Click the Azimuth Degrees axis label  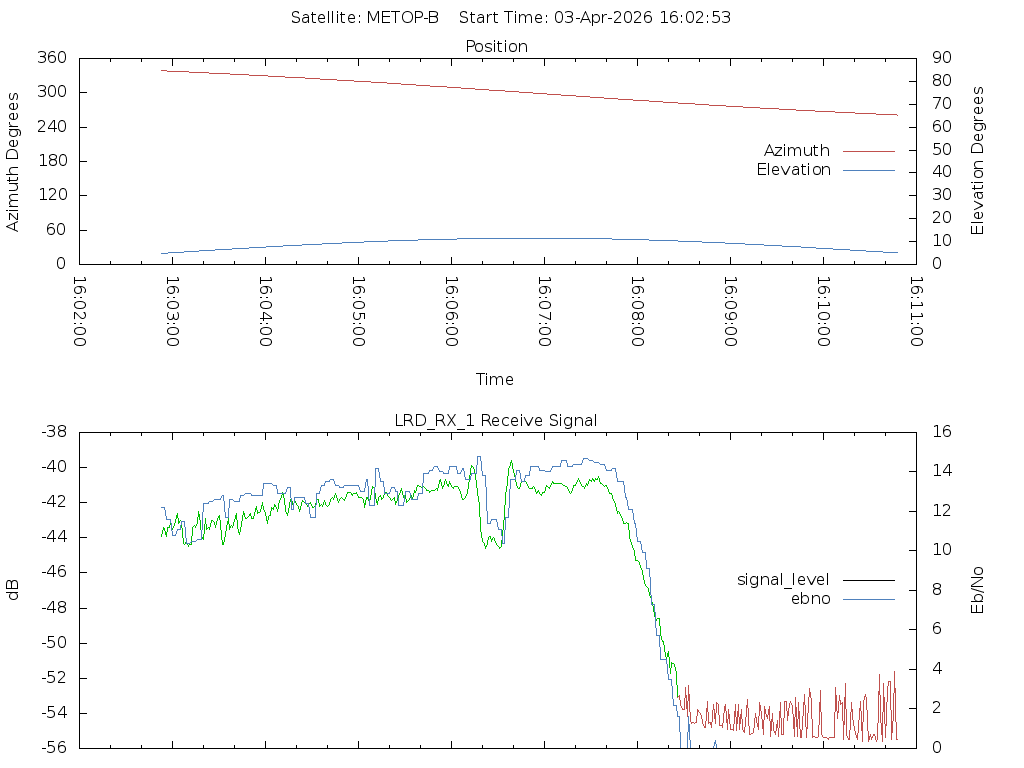(x=13, y=162)
